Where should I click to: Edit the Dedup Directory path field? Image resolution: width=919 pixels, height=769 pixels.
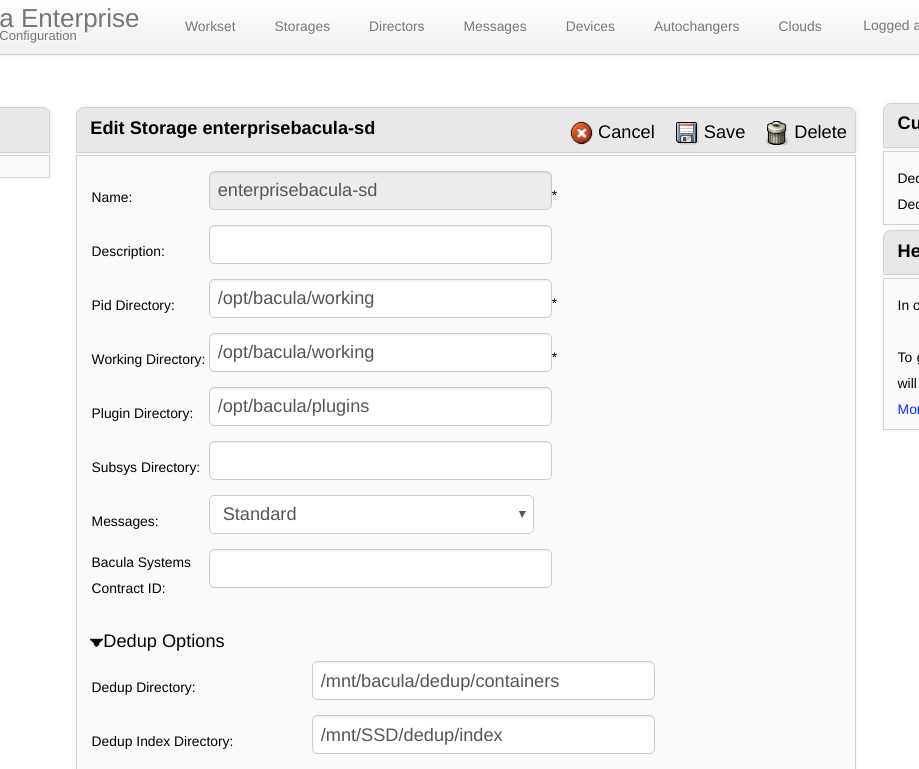pos(484,680)
